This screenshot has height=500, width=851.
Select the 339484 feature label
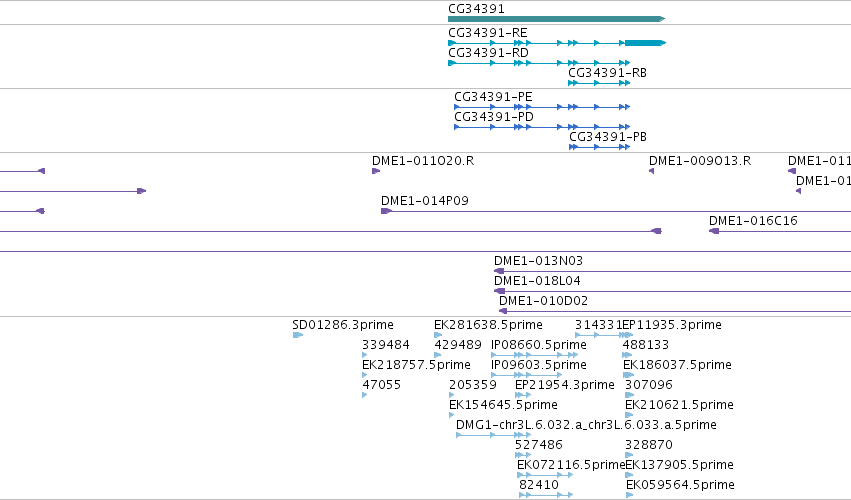pyautogui.click(x=385, y=345)
